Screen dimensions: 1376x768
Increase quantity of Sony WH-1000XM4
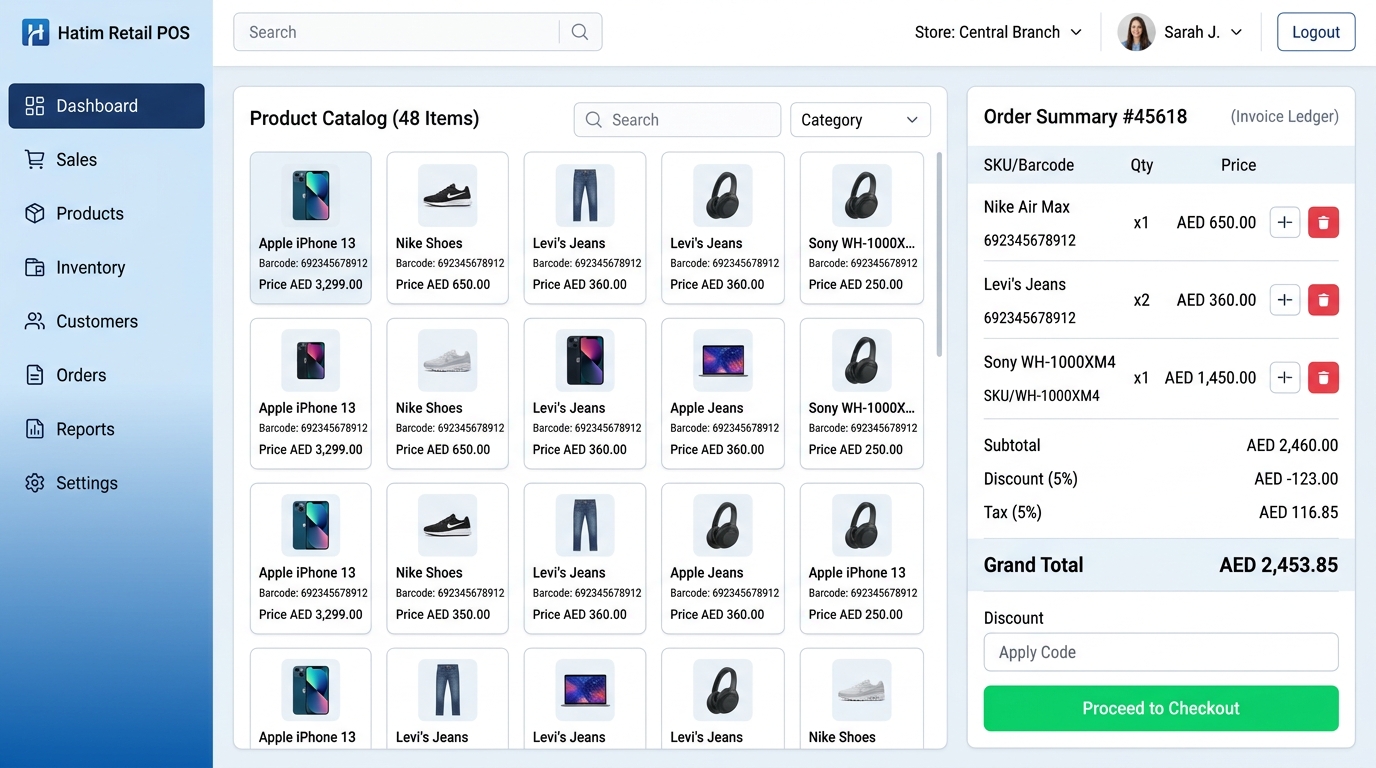click(x=1285, y=377)
